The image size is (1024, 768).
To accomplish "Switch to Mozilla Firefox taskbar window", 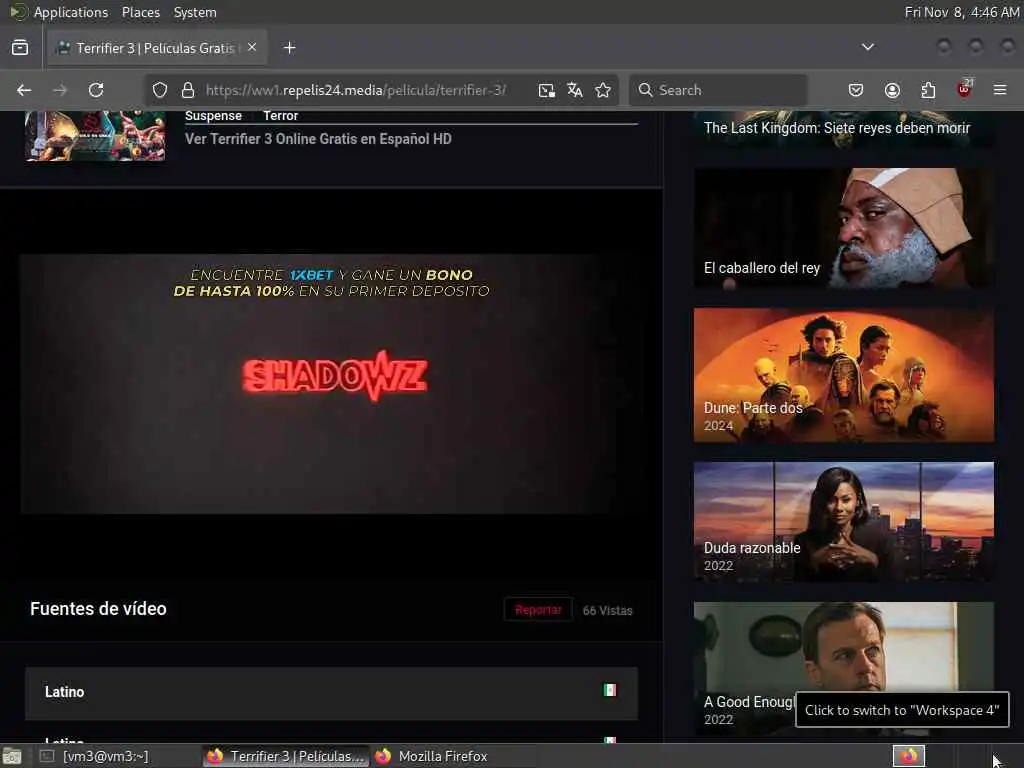I will pos(453,756).
